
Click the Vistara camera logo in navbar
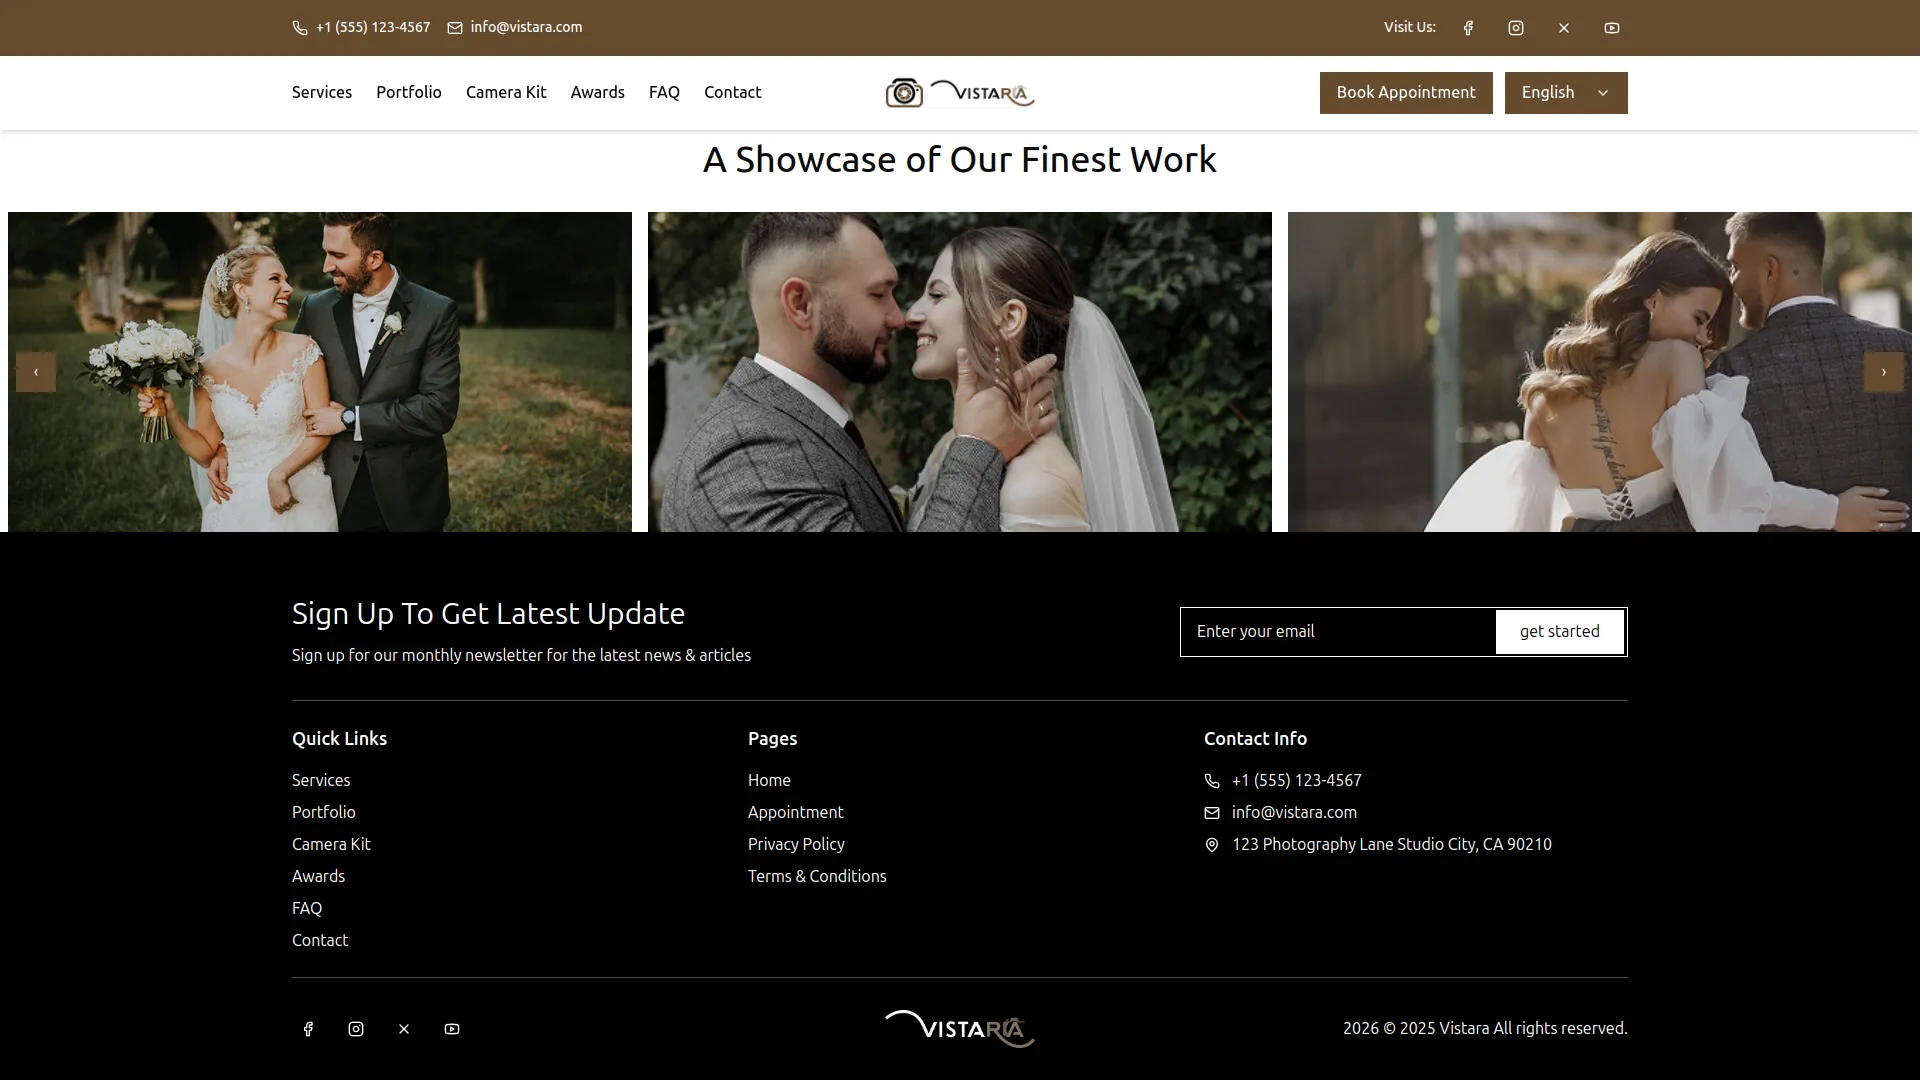pyautogui.click(x=959, y=93)
